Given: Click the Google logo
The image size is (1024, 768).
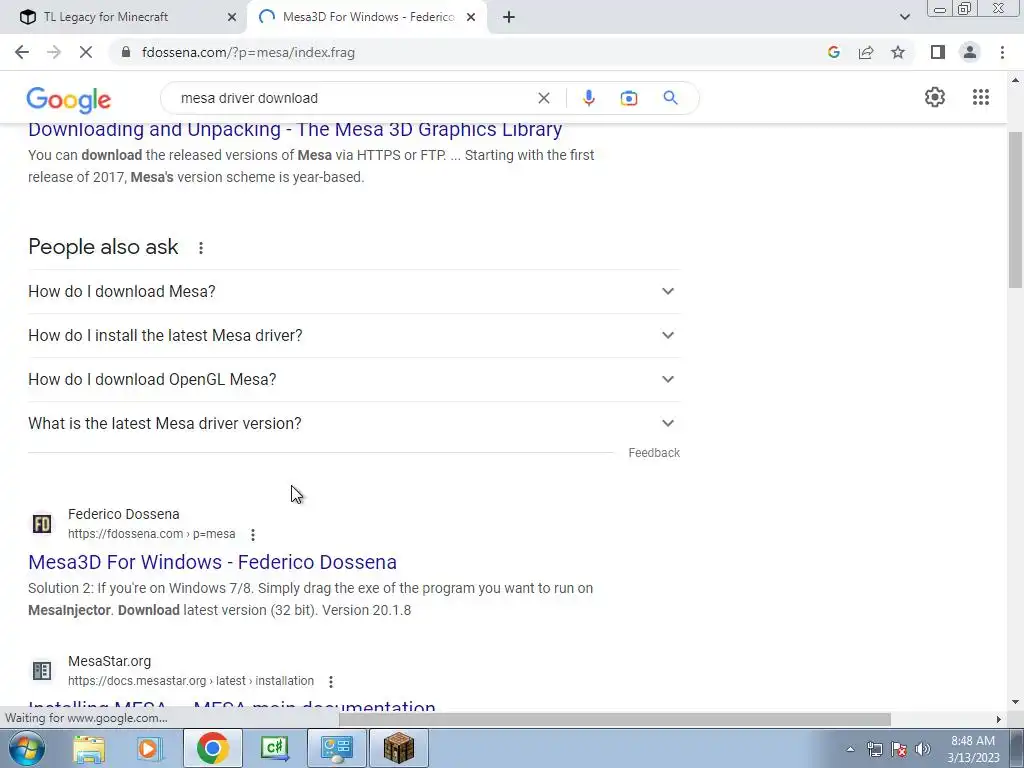Looking at the screenshot, I should (x=69, y=100).
